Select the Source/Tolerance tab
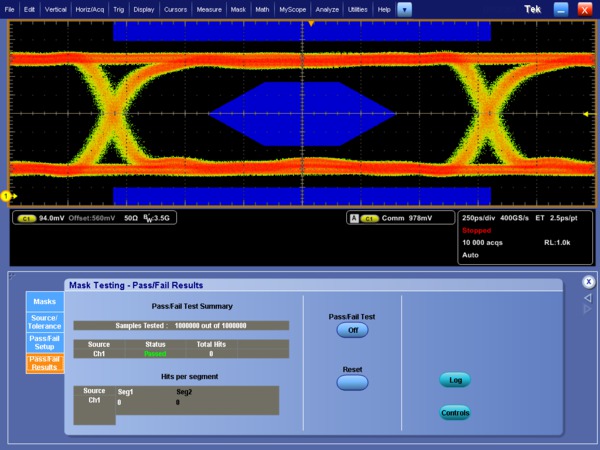600x450 pixels. pyautogui.click(x=44, y=321)
